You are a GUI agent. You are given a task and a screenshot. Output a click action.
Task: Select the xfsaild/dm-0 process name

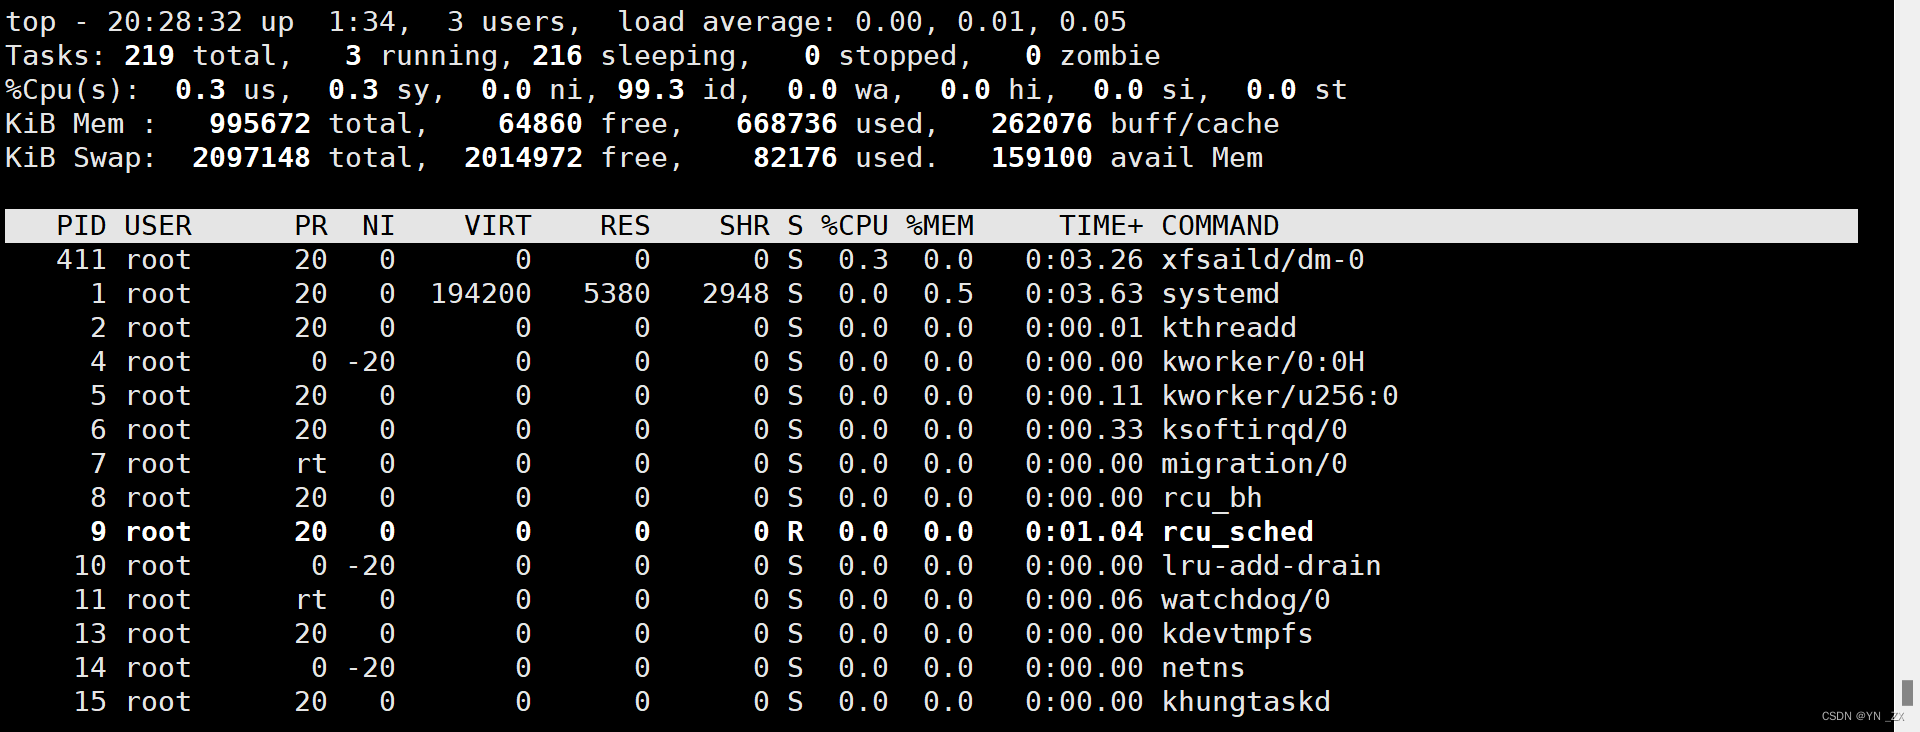[1262, 260]
